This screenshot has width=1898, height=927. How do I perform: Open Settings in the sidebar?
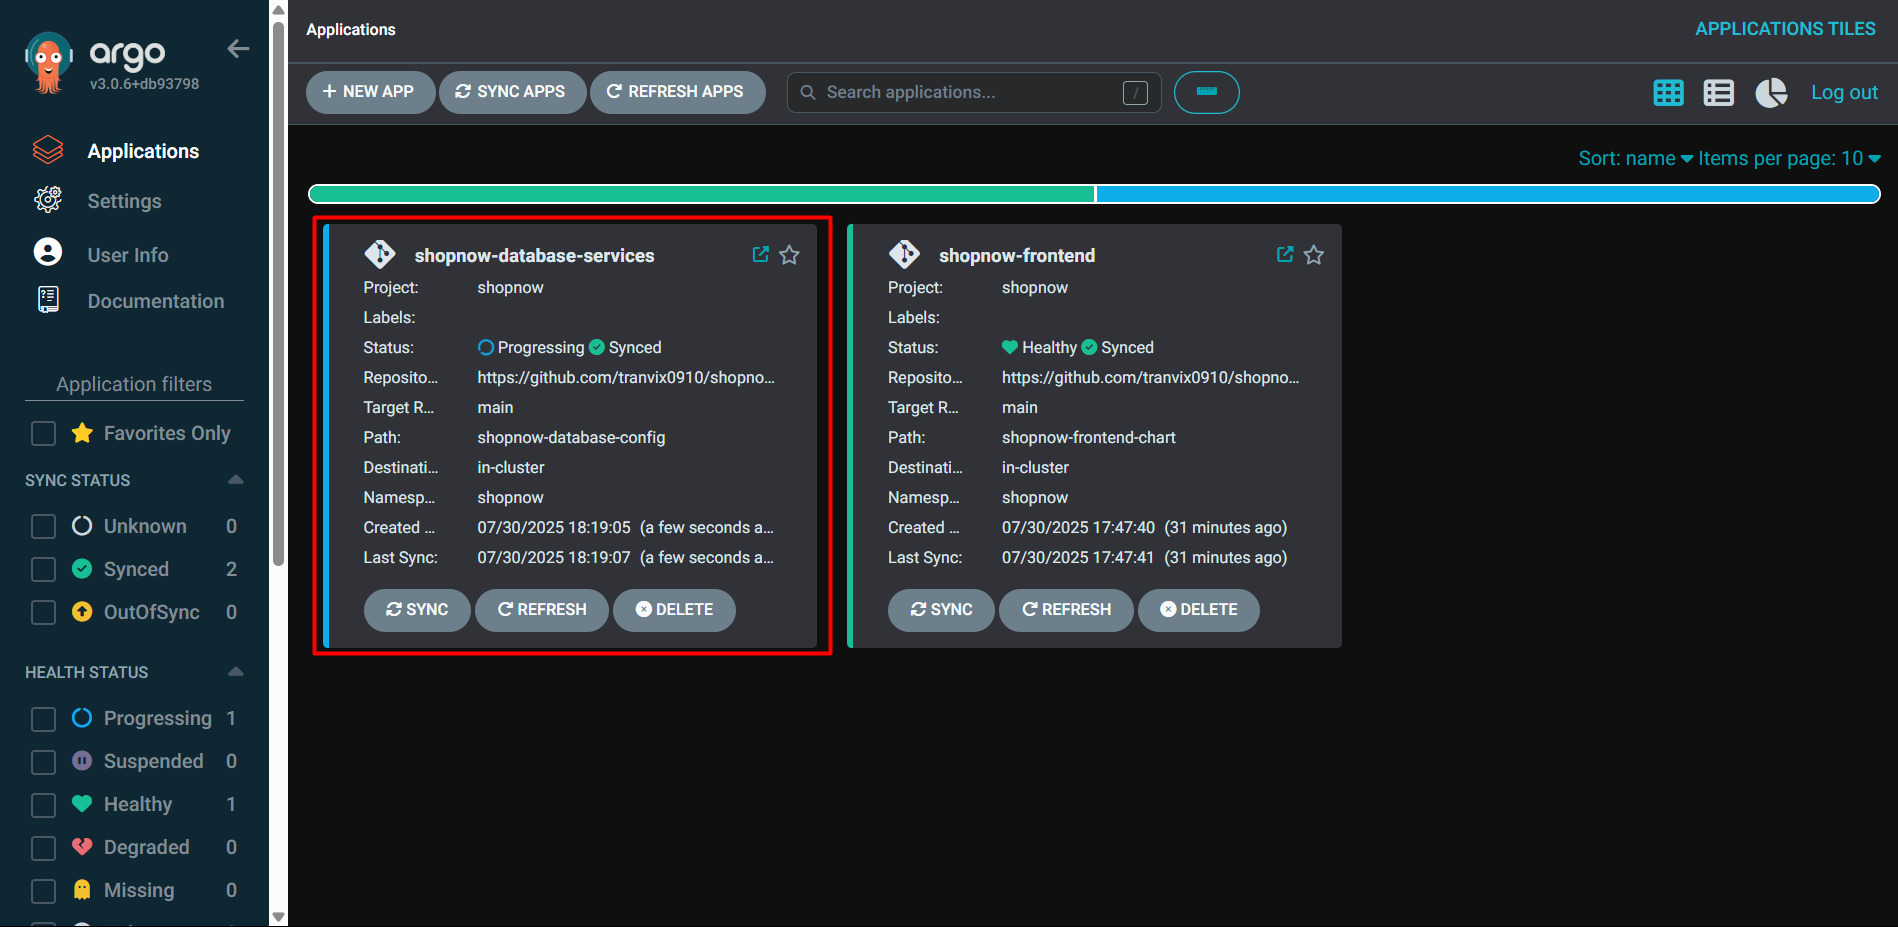124,201
